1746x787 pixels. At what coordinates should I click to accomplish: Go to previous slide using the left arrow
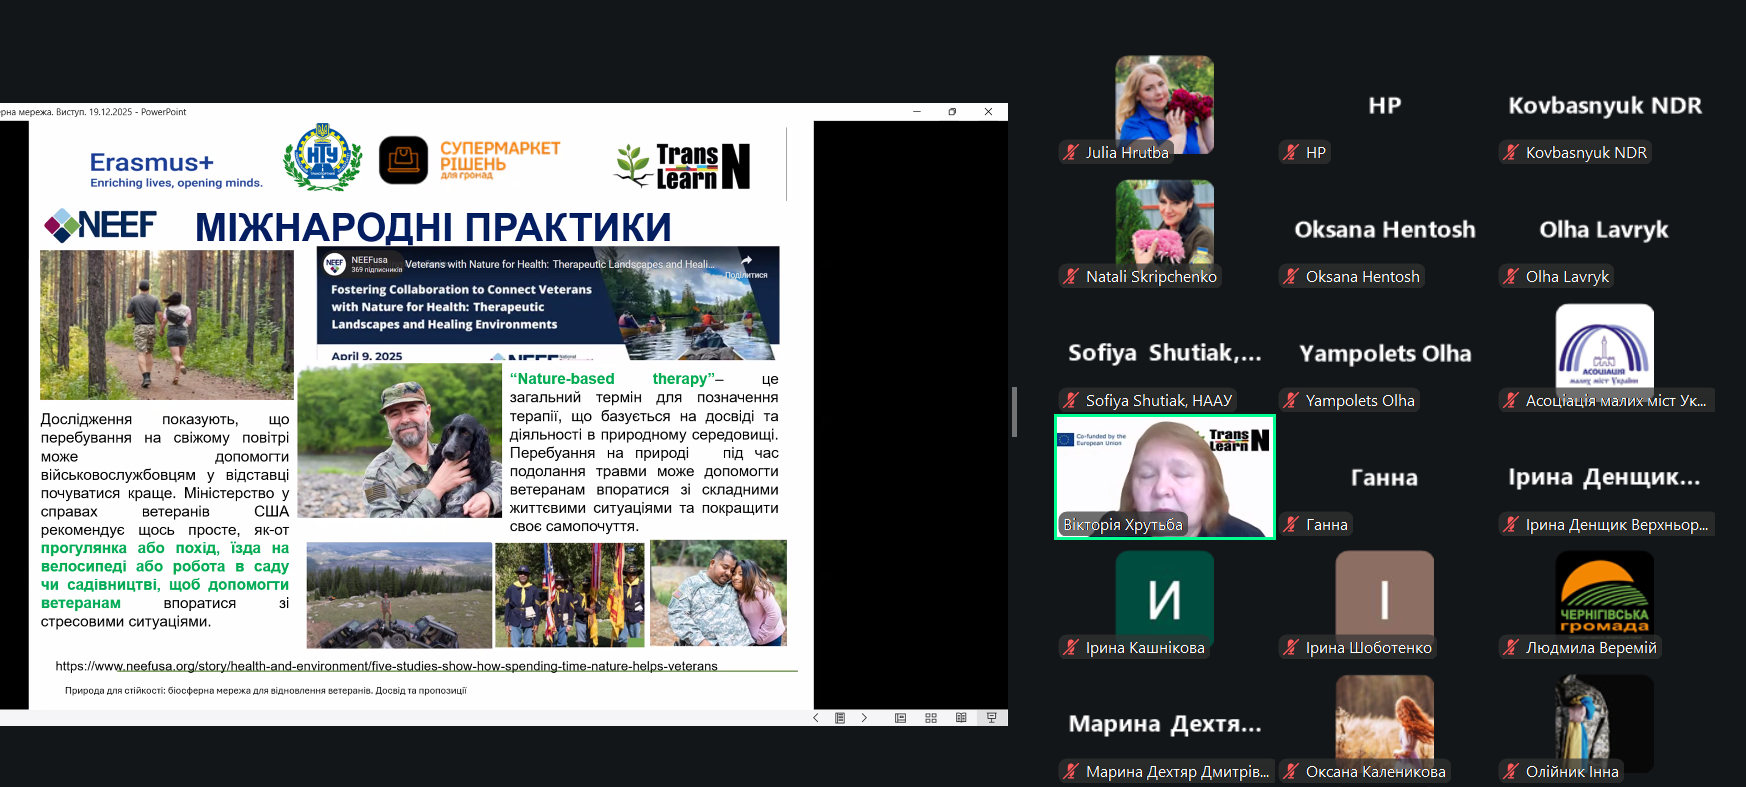click(x=816, y=718)
